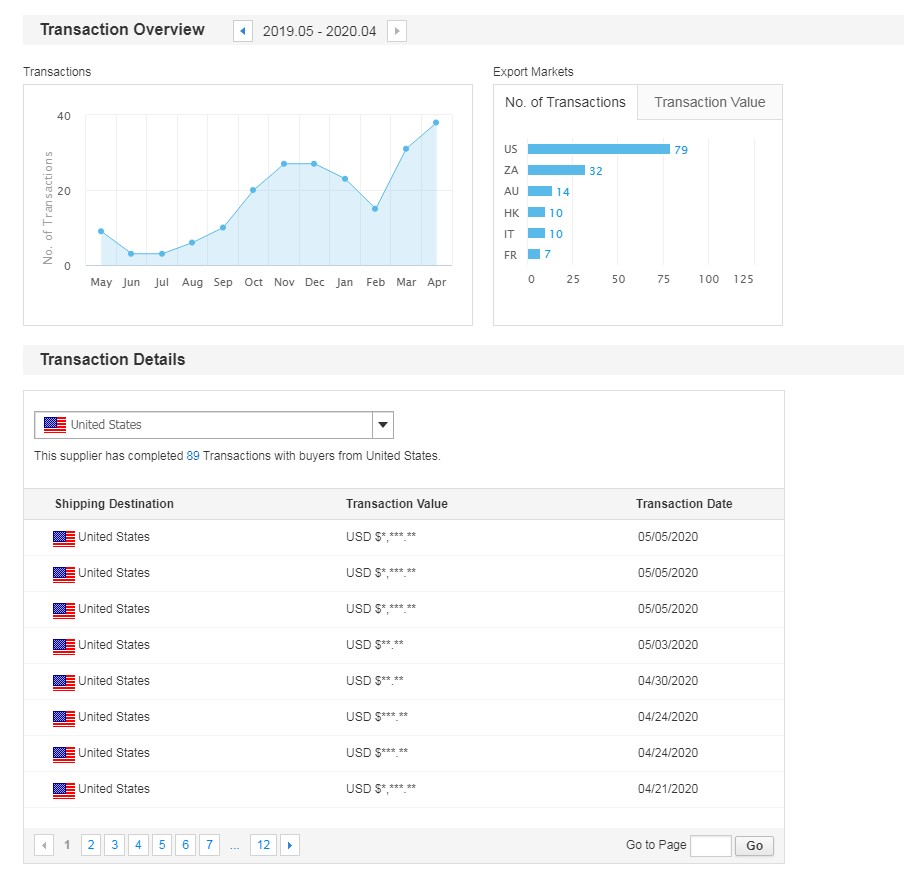This screenshot has height=869, width=904.
Task: Click the US bar in Export Markets
Action: coord(598,149)
